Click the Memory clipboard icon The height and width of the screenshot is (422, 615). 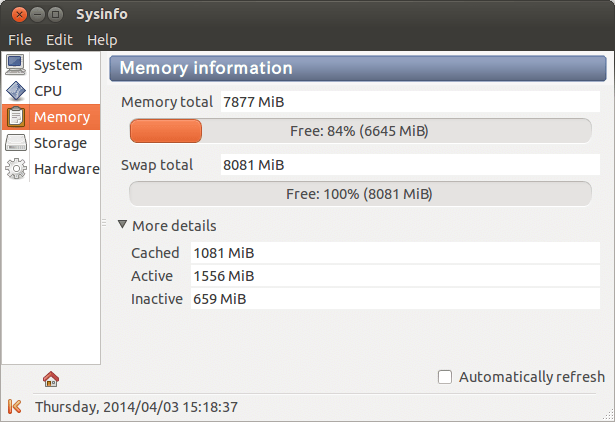pyautogui.click(x=16, y=117)
